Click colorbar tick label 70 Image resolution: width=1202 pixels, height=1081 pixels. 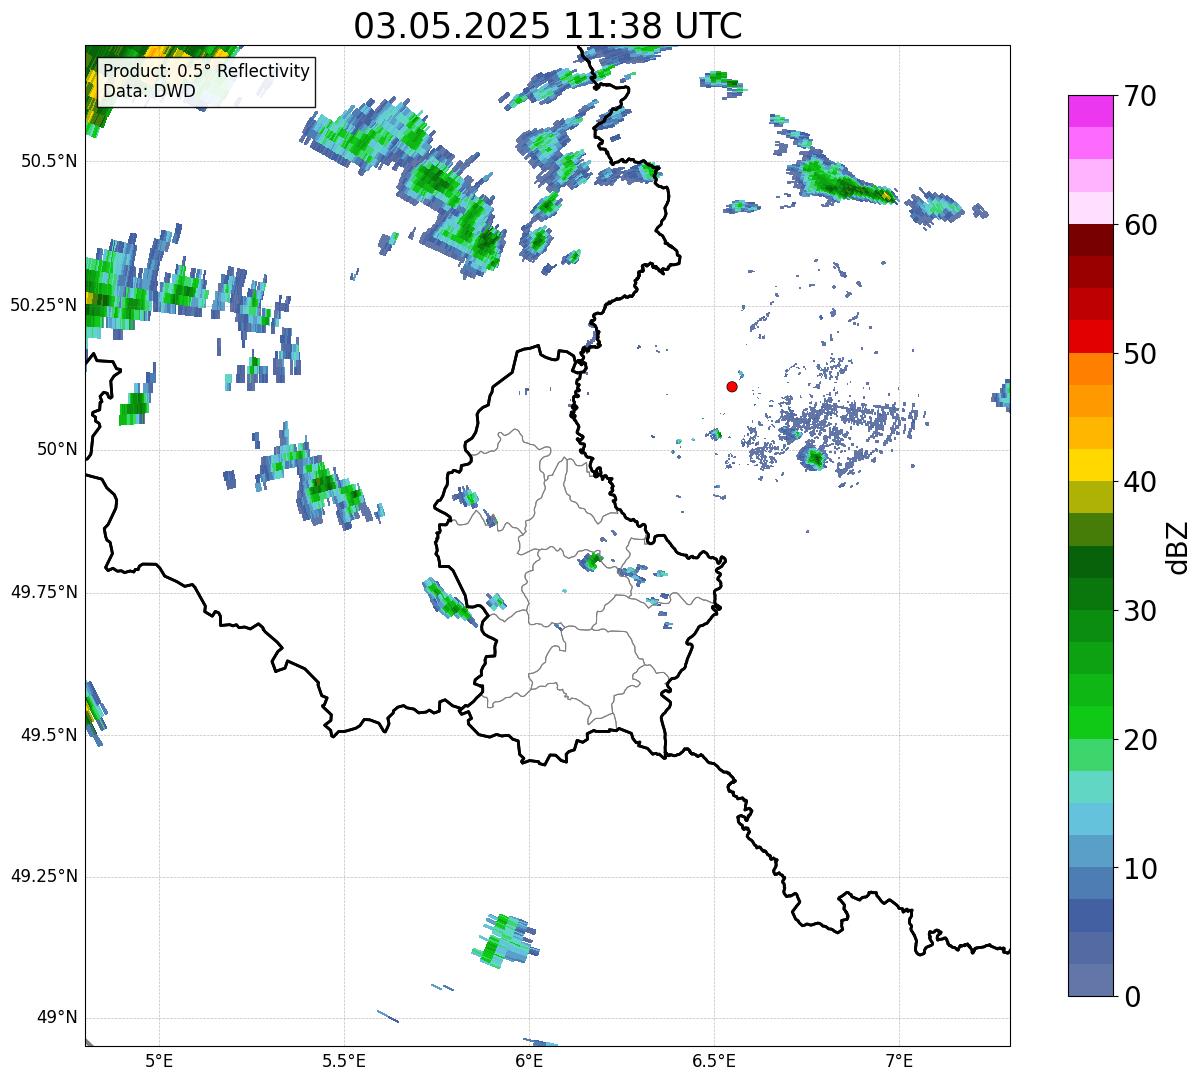pos(1139,96)
